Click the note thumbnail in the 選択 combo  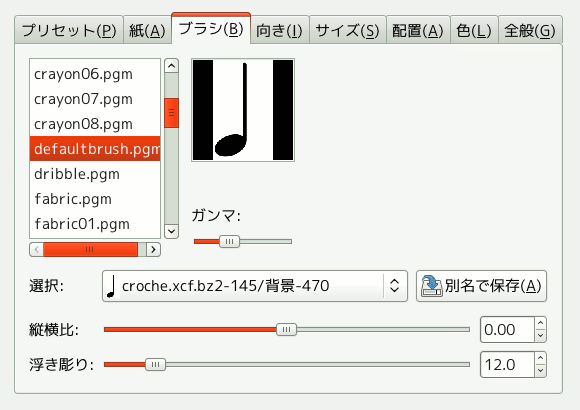(111, 286)
